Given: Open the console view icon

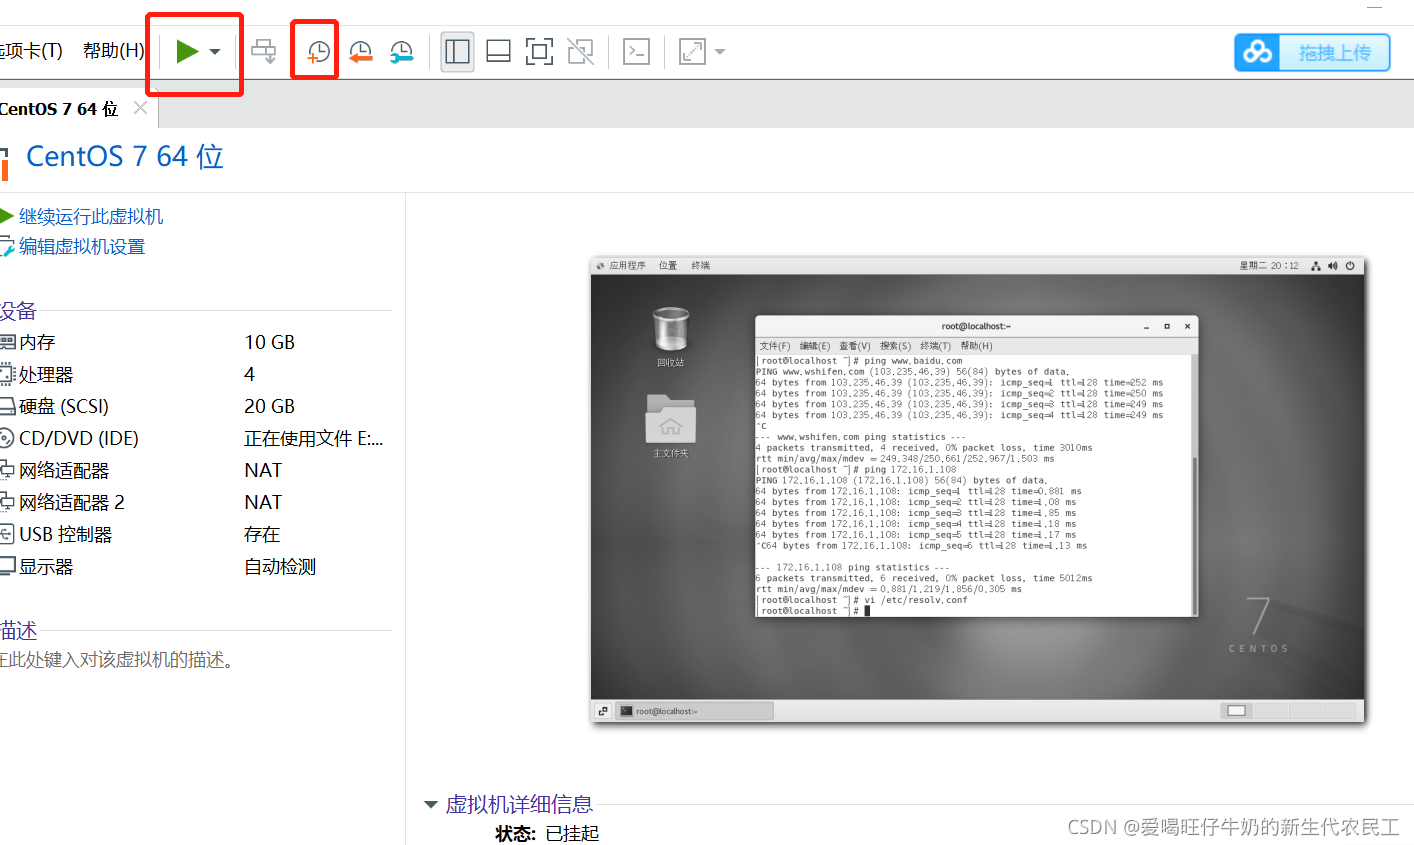Looking at the screenshot, I should pos(636,51).
